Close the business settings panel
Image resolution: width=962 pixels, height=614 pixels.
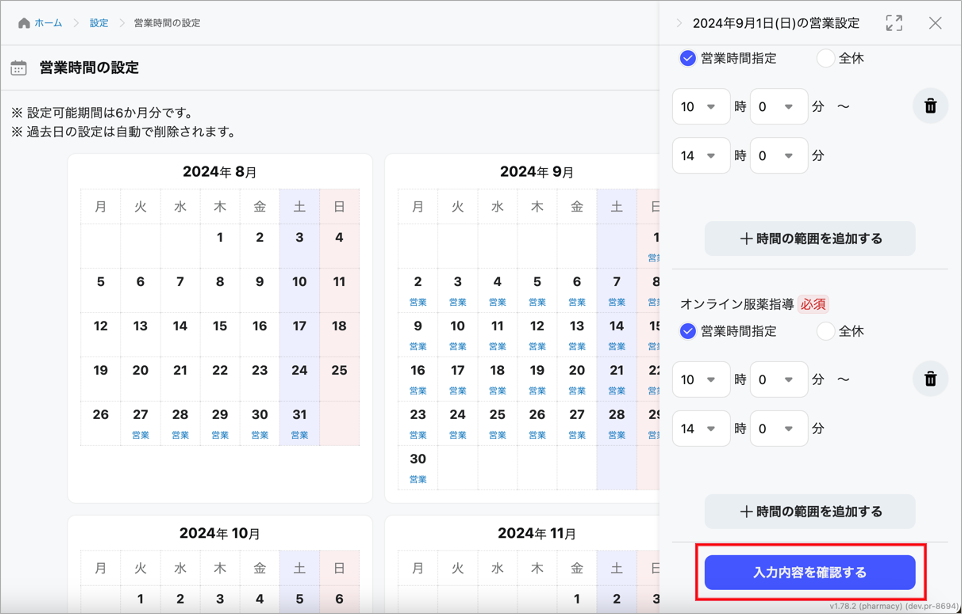[935, 23]
